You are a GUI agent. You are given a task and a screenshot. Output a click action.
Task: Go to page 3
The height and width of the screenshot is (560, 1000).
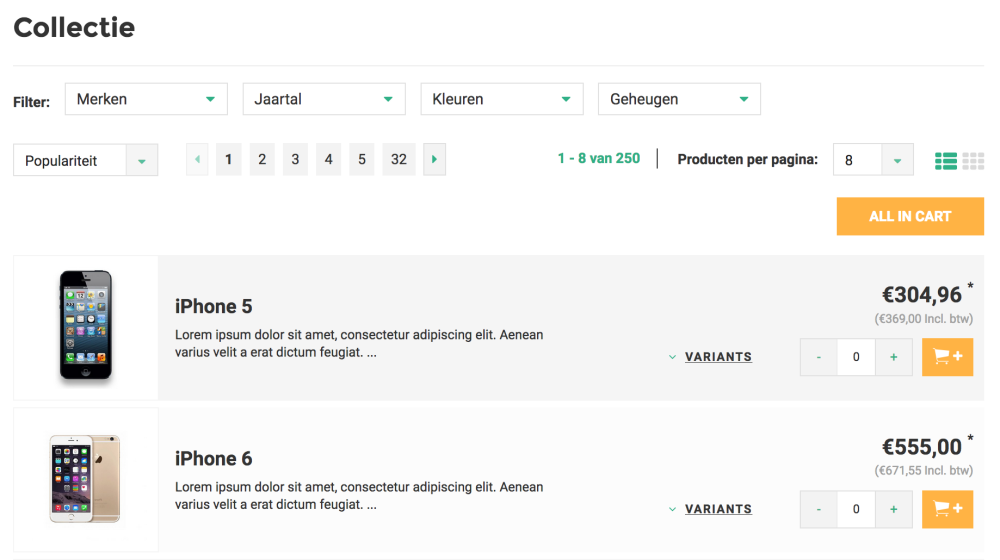(x=295, y=159)
